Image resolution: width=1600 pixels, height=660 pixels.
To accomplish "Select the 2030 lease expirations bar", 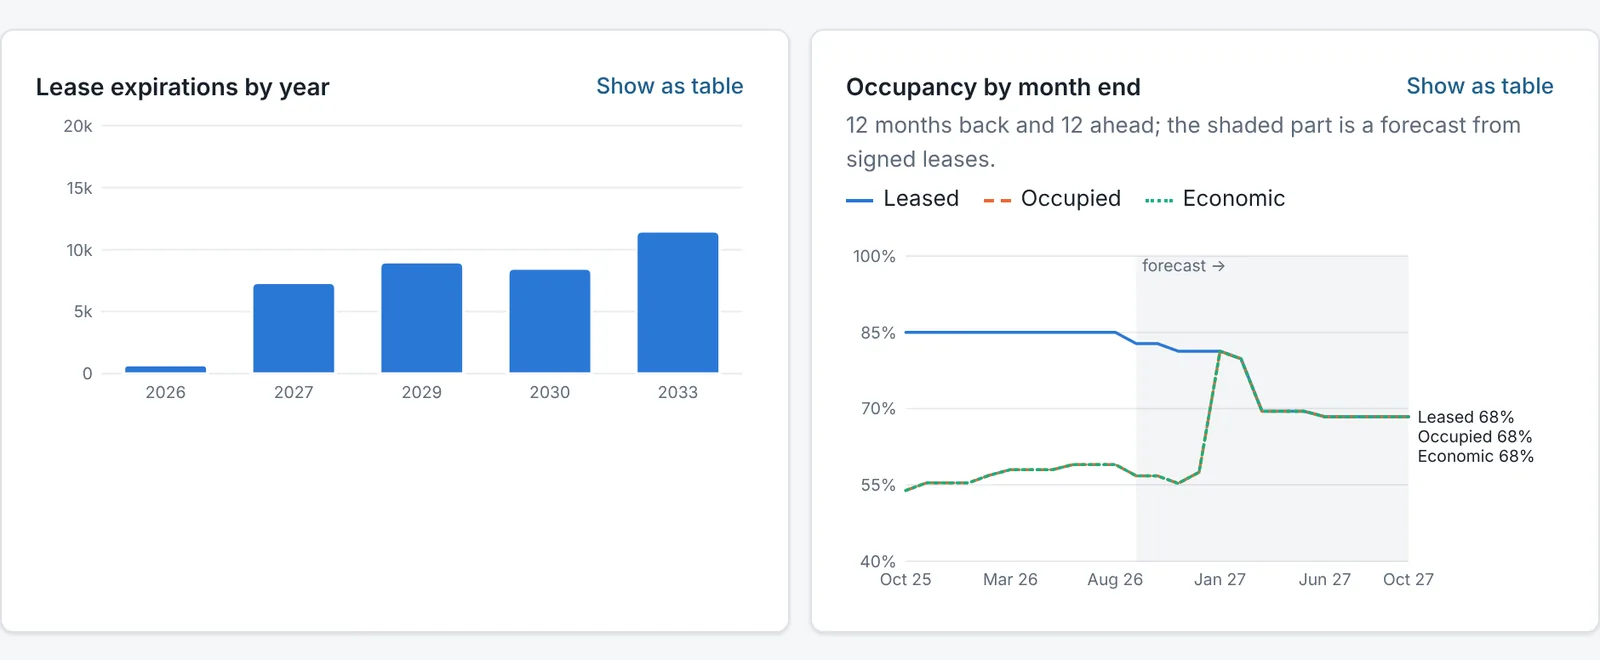I will click(x=549, y=321).
